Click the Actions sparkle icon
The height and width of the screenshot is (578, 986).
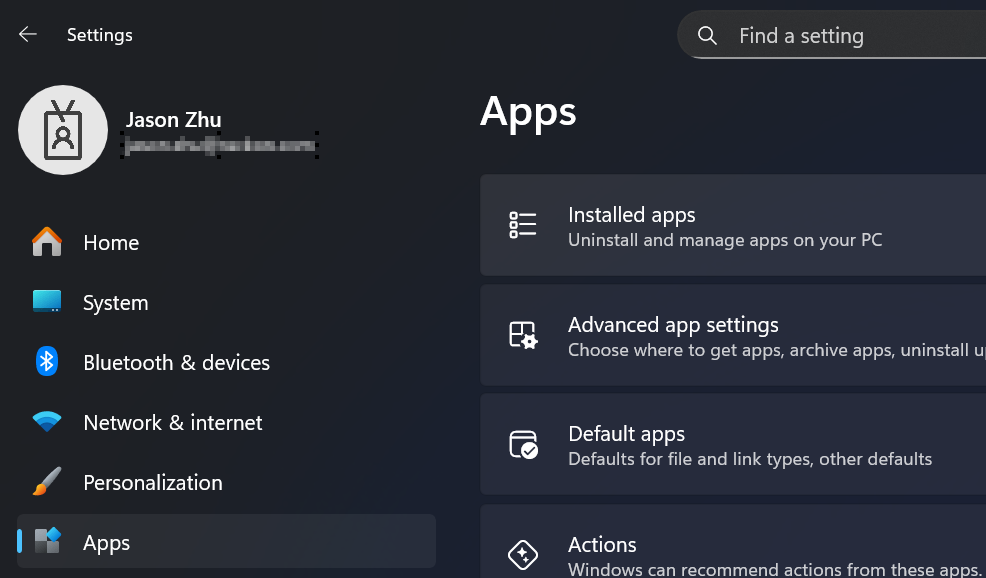pos(523,554)
